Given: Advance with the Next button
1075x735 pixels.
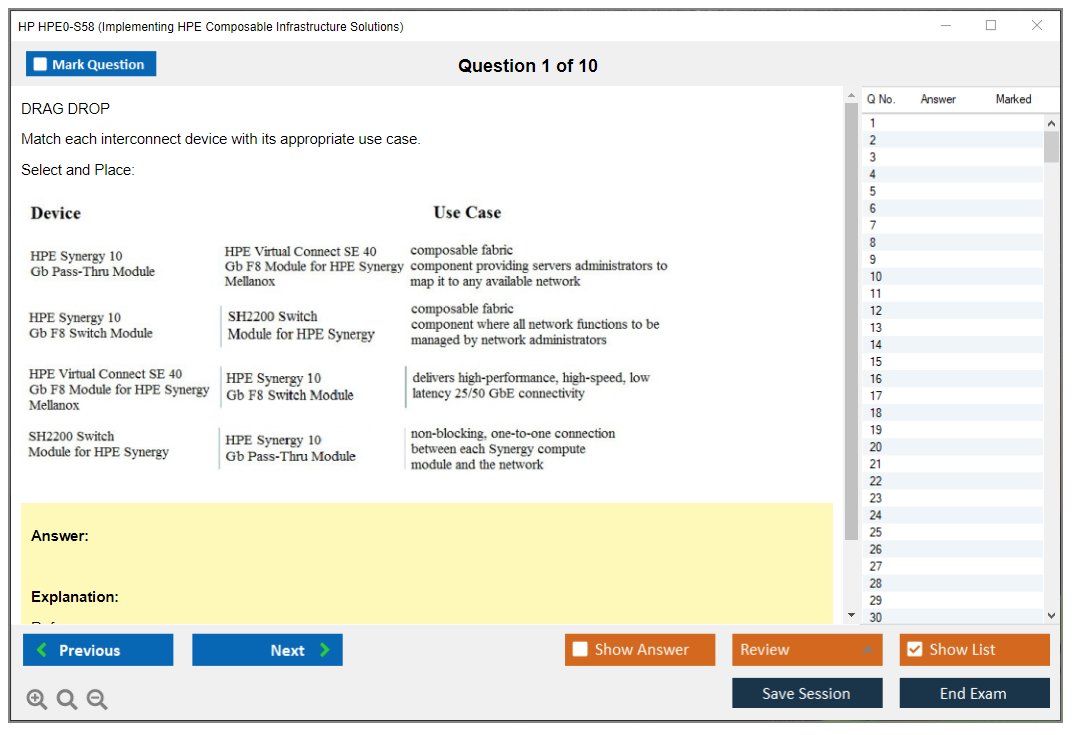Looking at the screenshot, I should click(x=267, y=650).
